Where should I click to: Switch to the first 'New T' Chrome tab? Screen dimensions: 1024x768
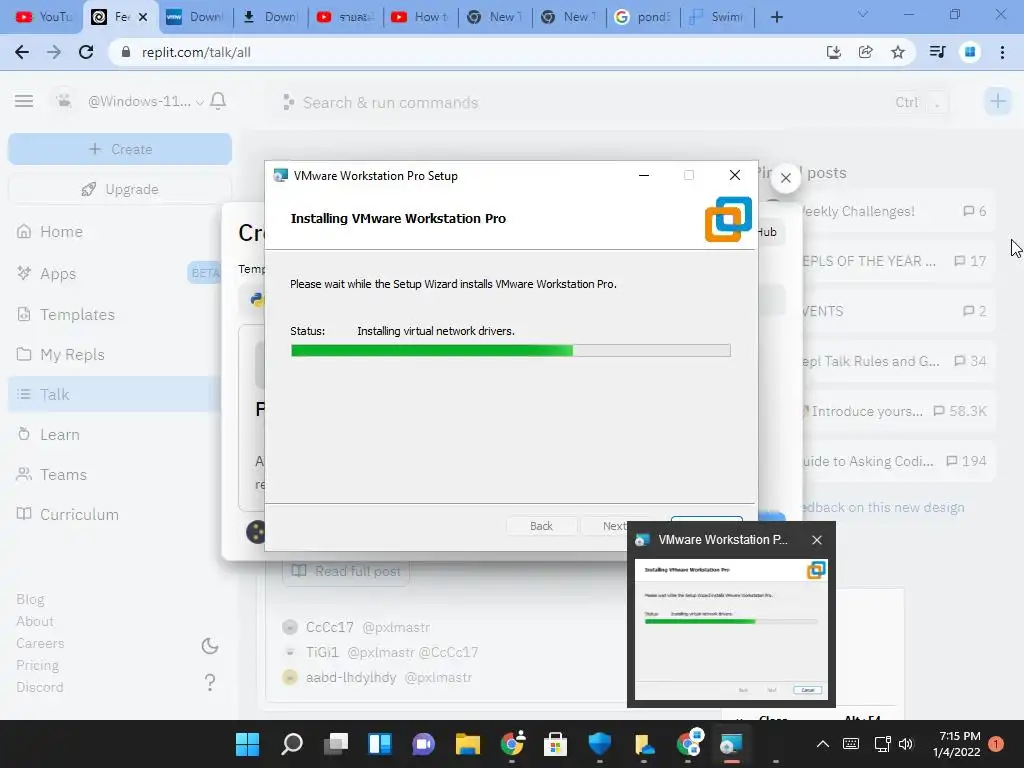(x=495, y=17)
